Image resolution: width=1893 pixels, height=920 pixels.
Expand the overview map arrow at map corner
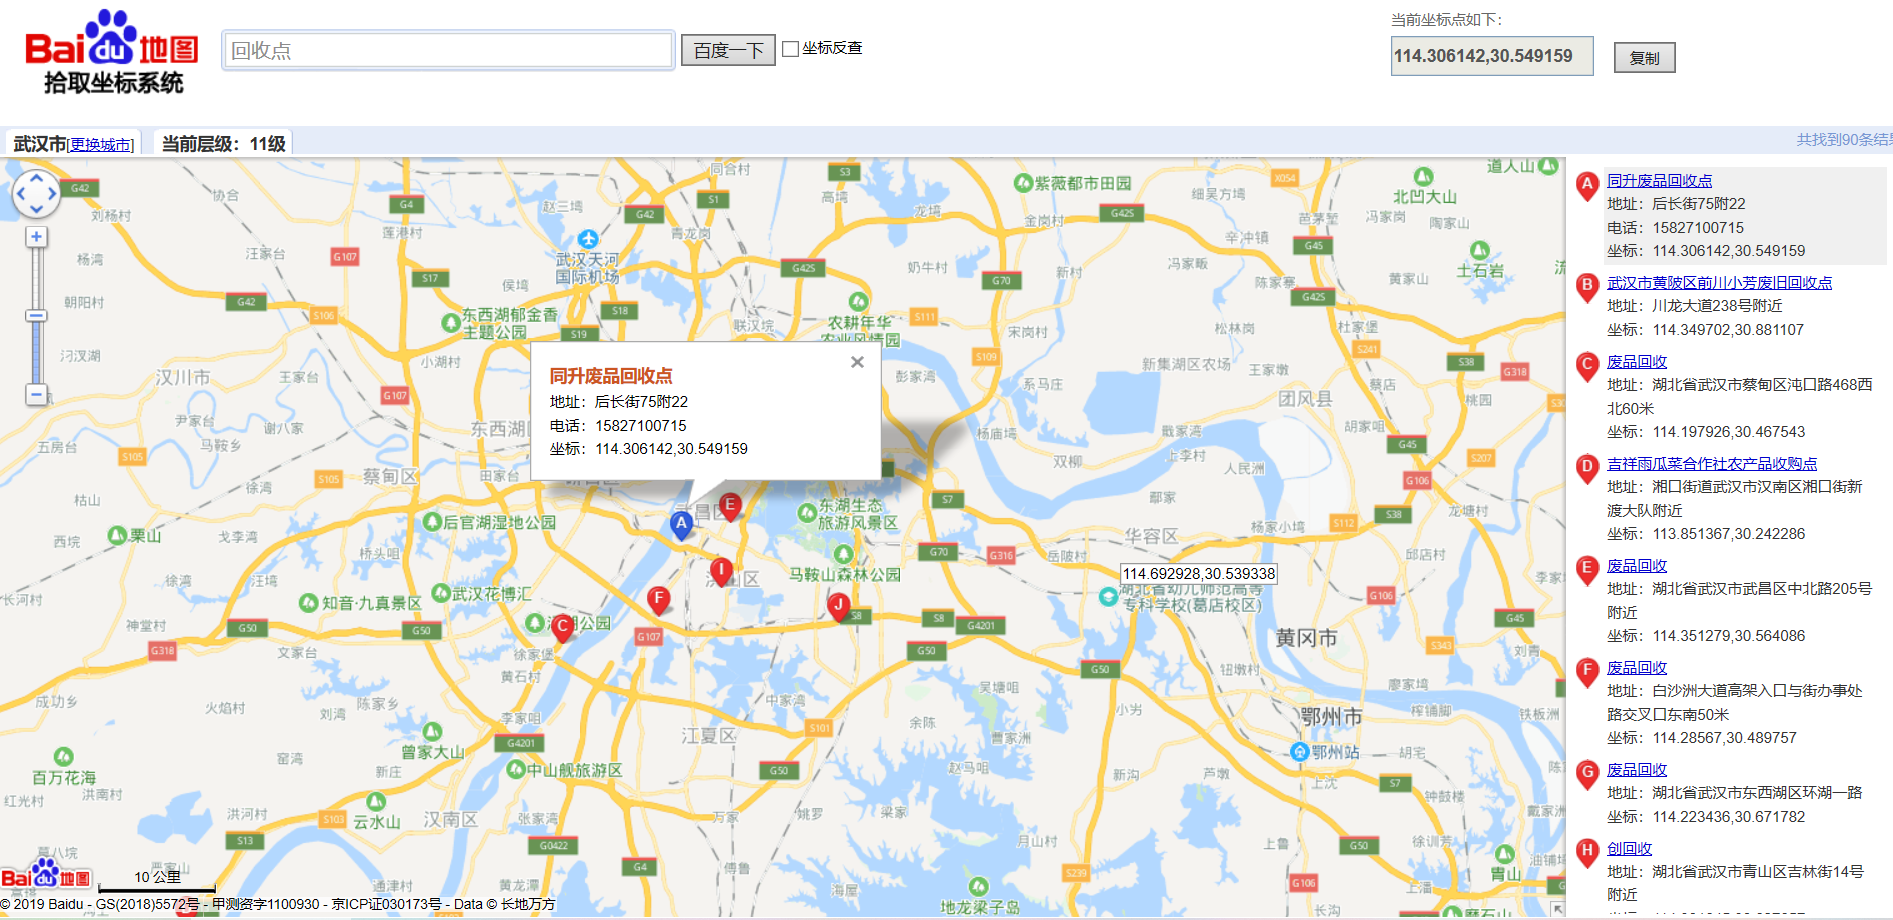1557,909
